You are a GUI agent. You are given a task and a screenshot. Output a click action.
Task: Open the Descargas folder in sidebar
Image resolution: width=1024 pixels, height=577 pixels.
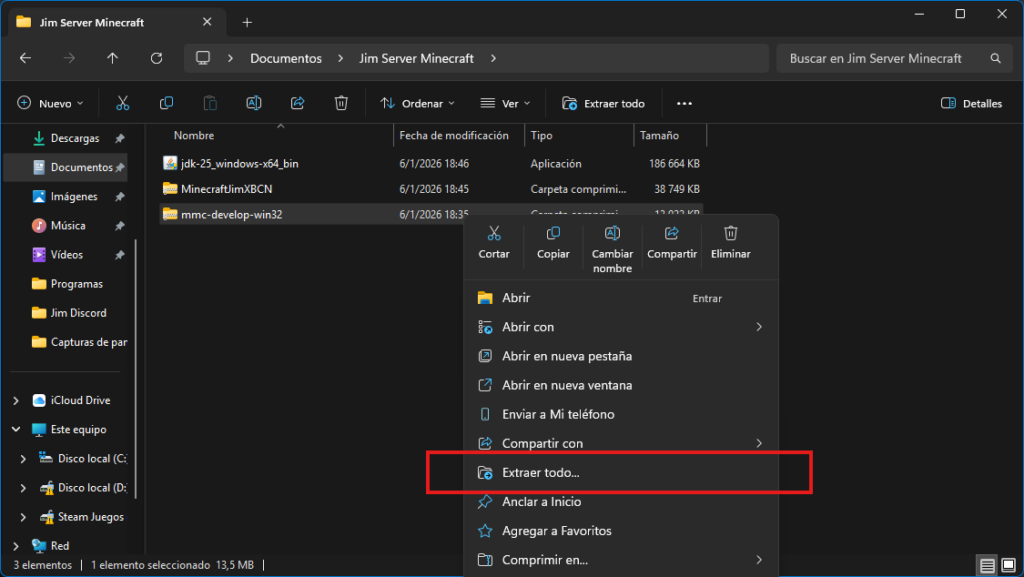74,138
